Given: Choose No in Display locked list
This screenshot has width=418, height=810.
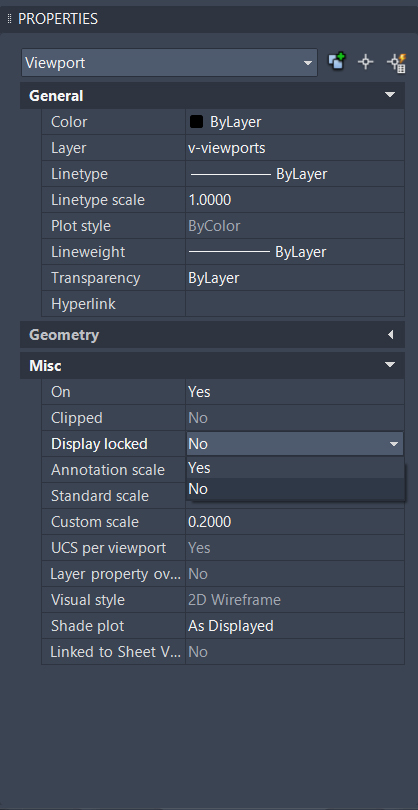Looking at the screenshot, I should pyautogui.click(x=295, y=489).
